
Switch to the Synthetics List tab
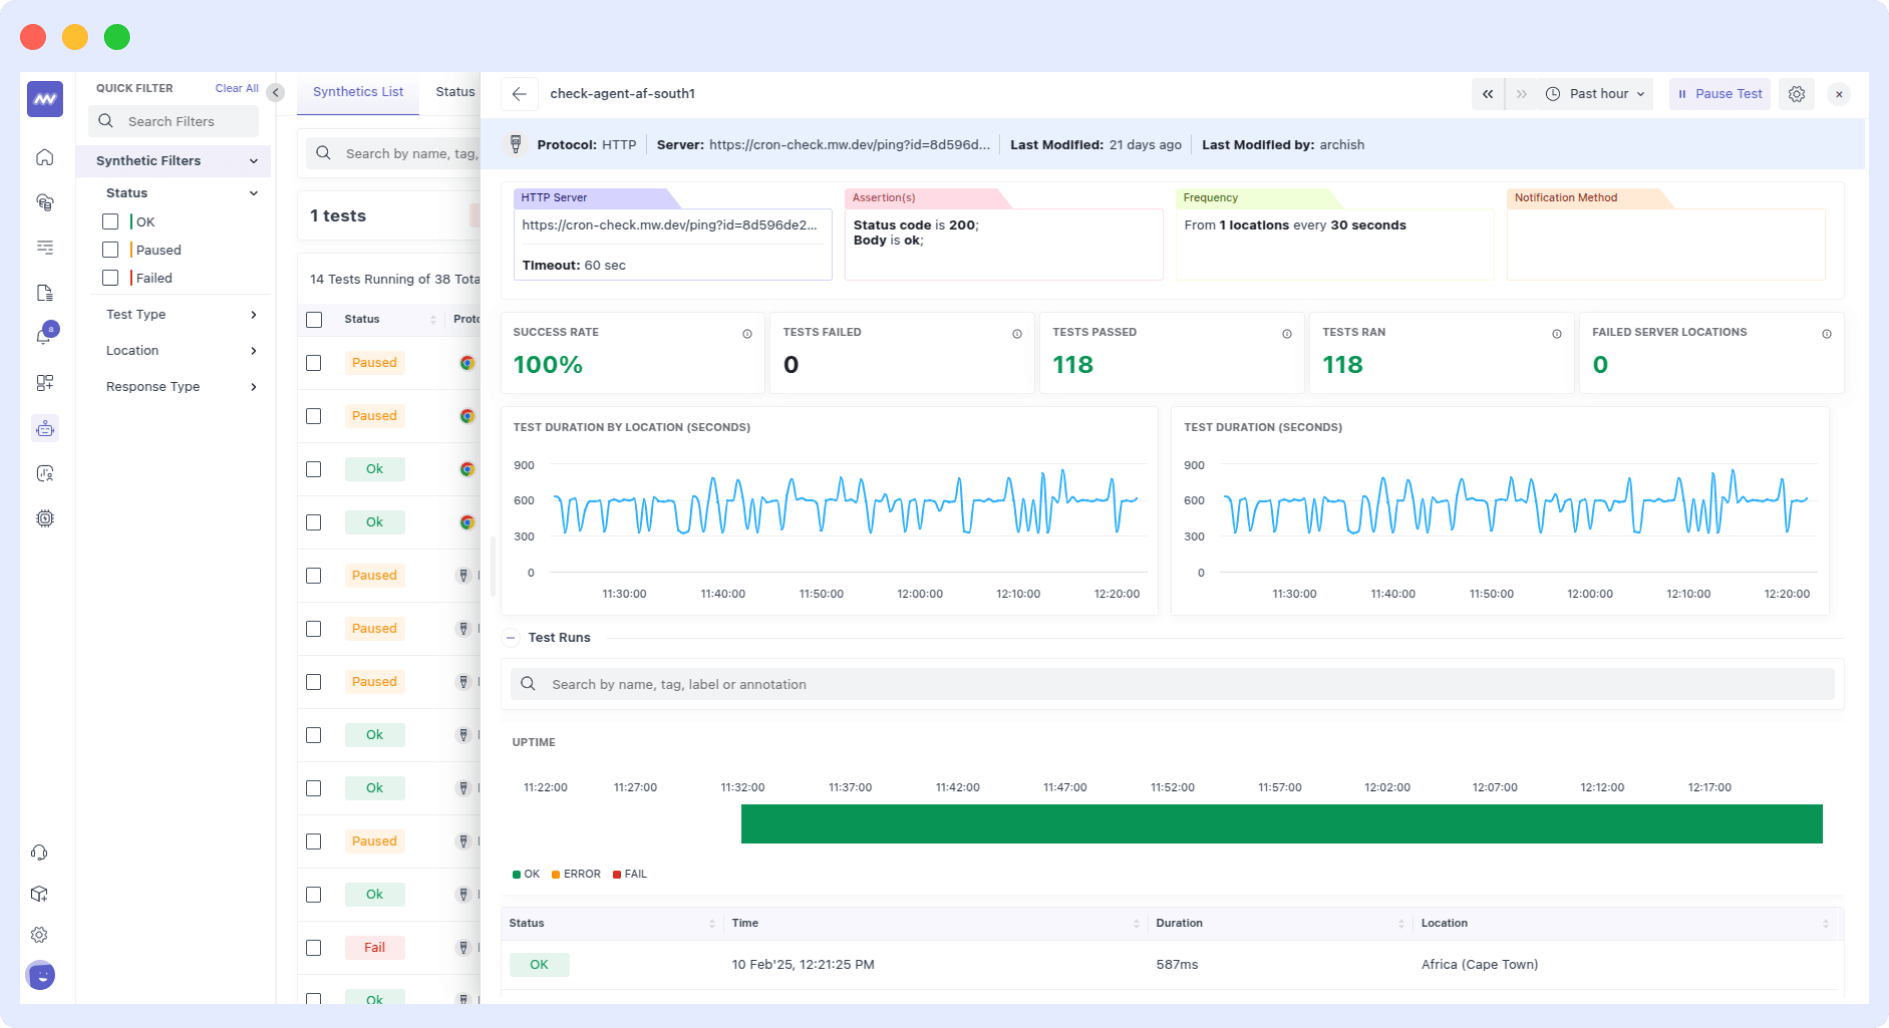(357, 91)
